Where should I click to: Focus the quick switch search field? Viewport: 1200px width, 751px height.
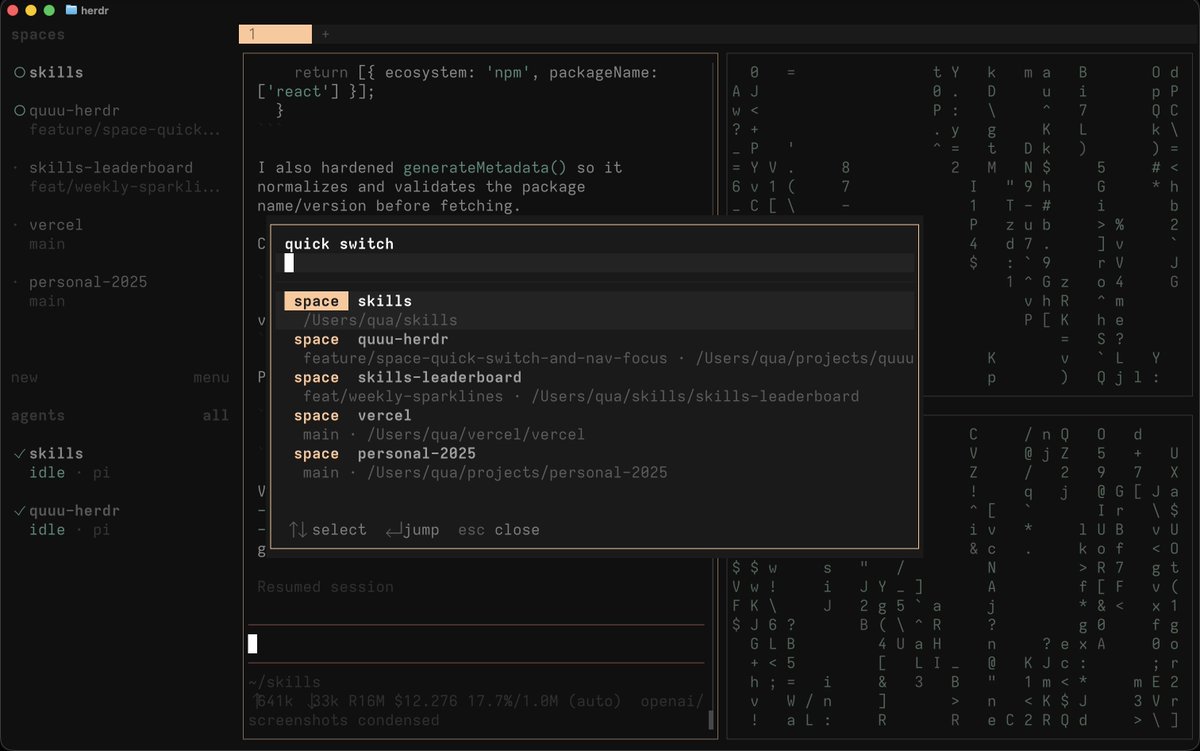coord(598,263)
